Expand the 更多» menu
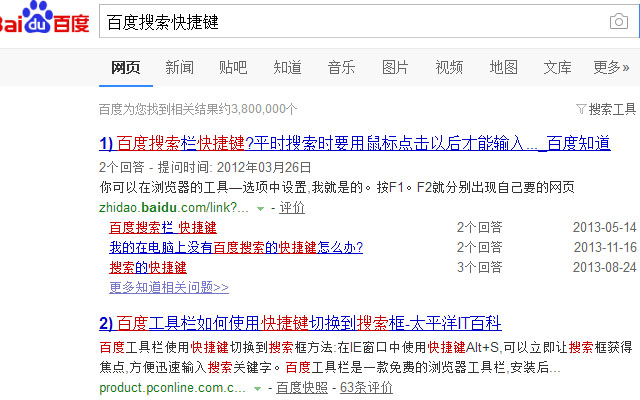 click(x=611, y=67)
